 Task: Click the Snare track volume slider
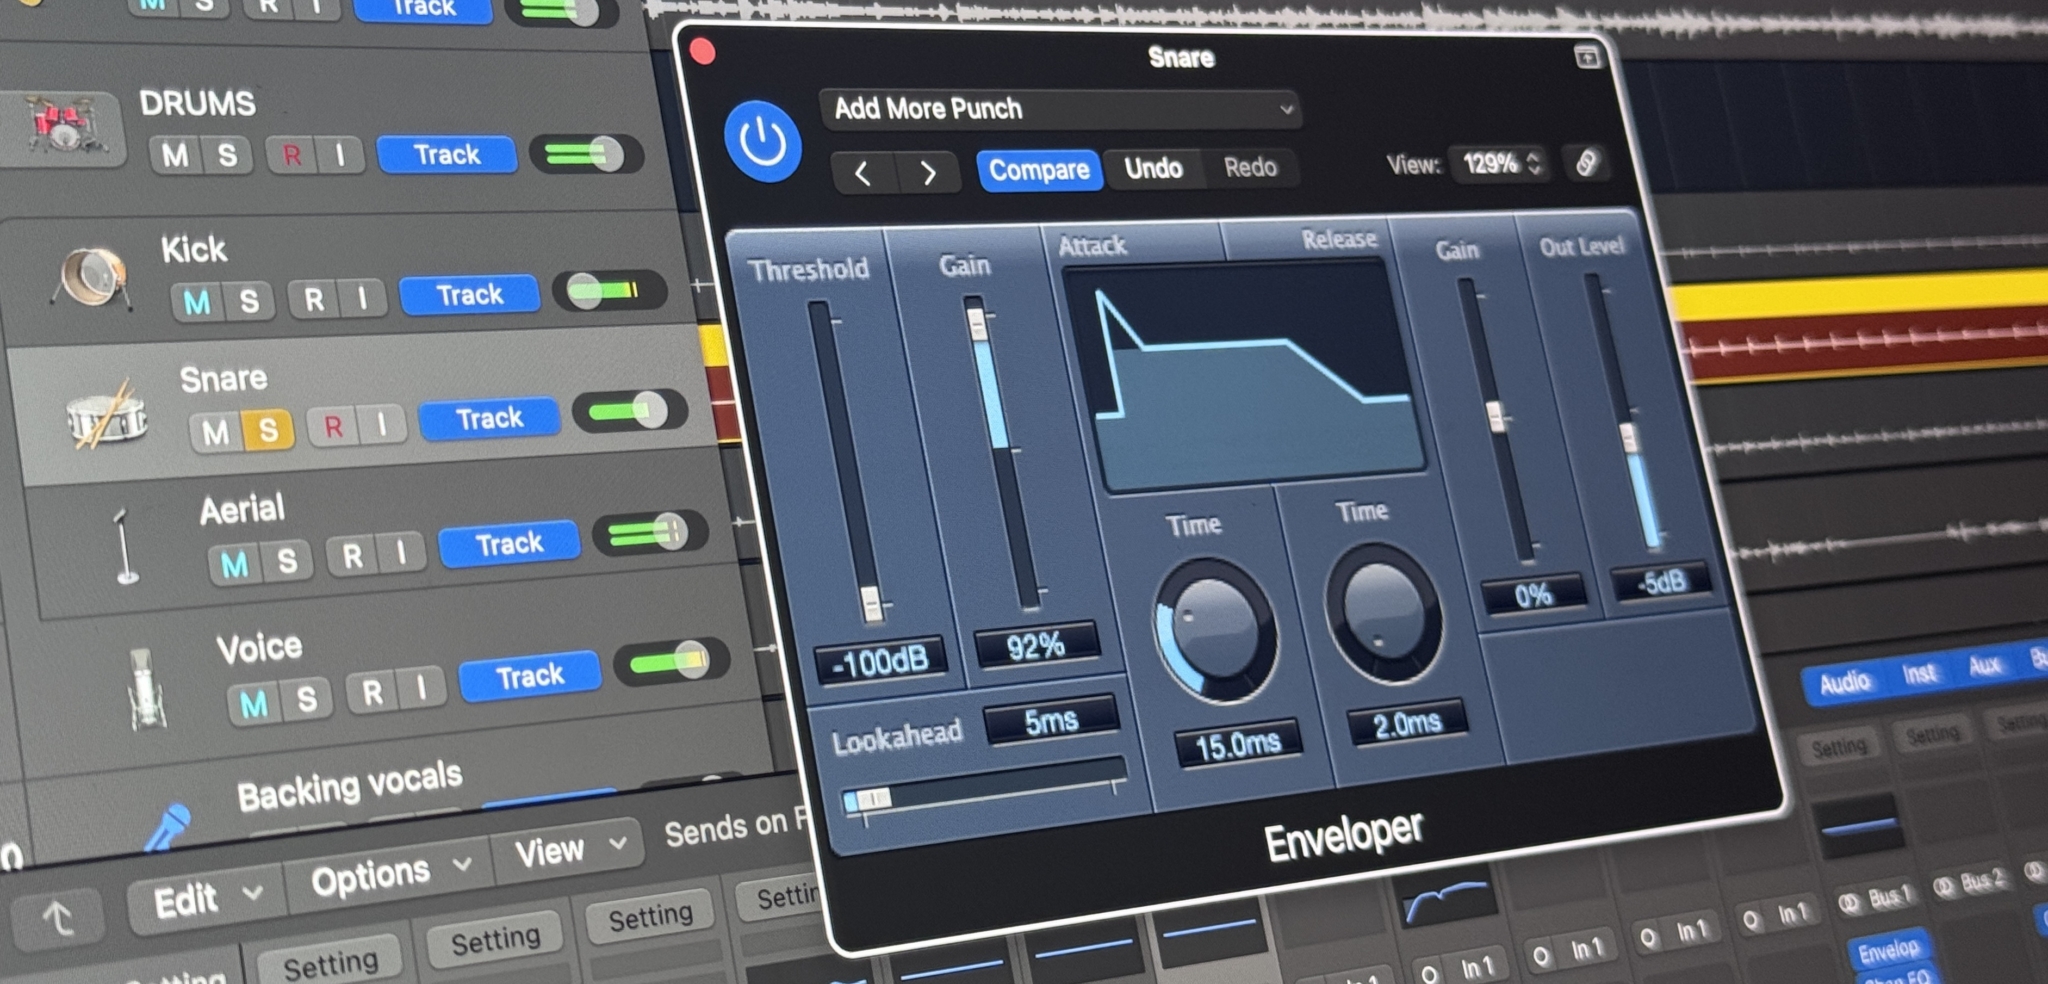pos(629,411)
